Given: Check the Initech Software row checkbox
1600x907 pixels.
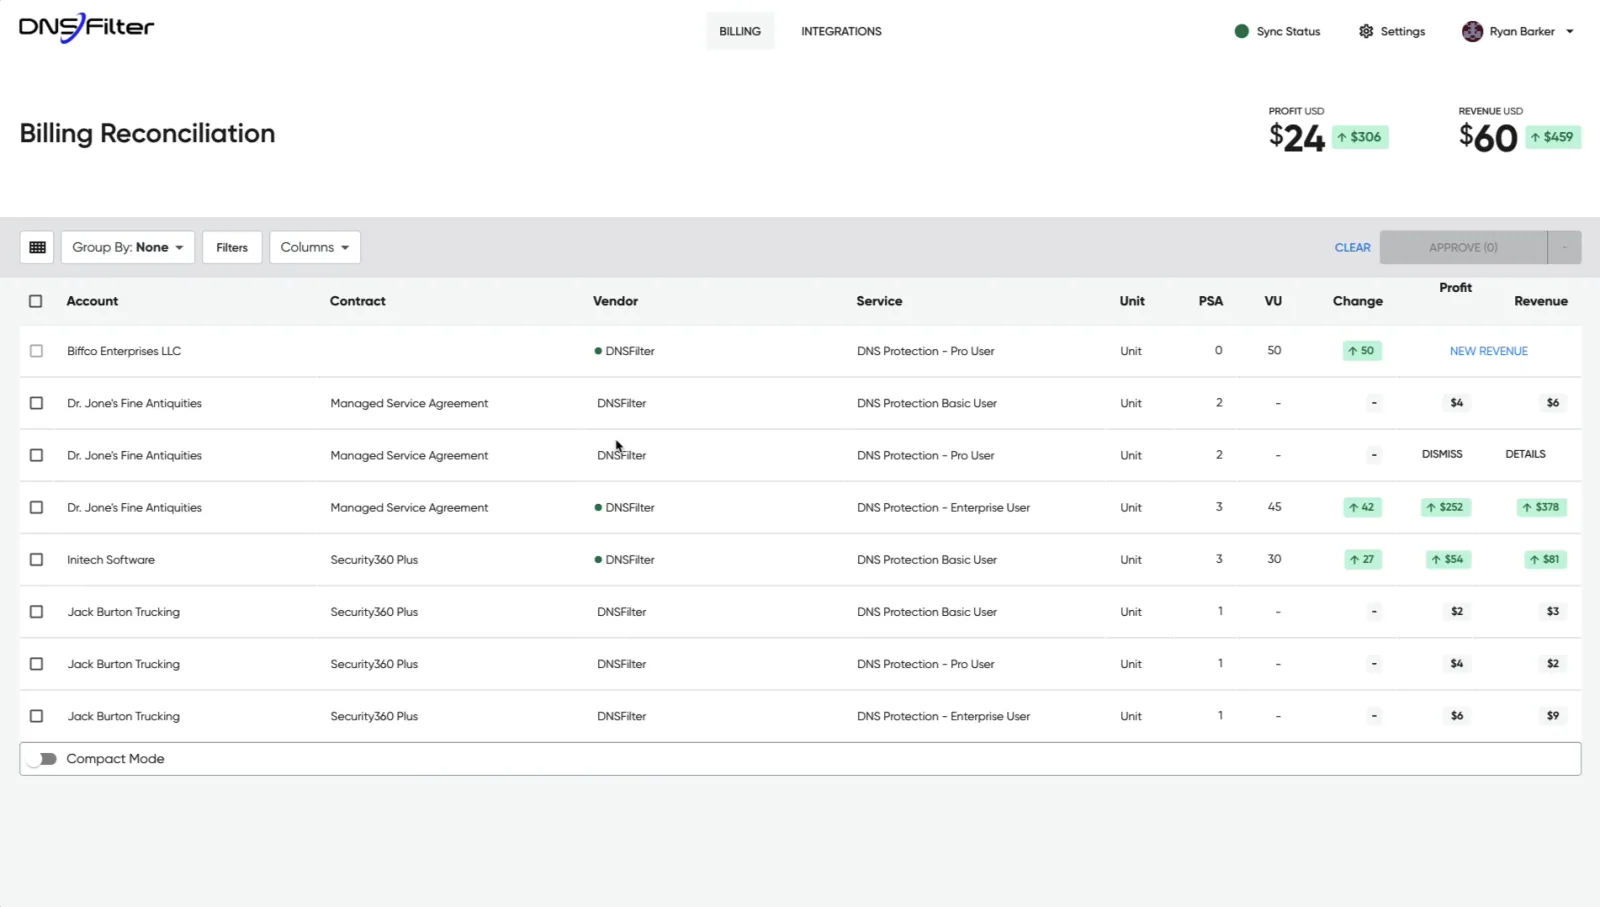Looking at the screenshot, I should pos(36,559).
